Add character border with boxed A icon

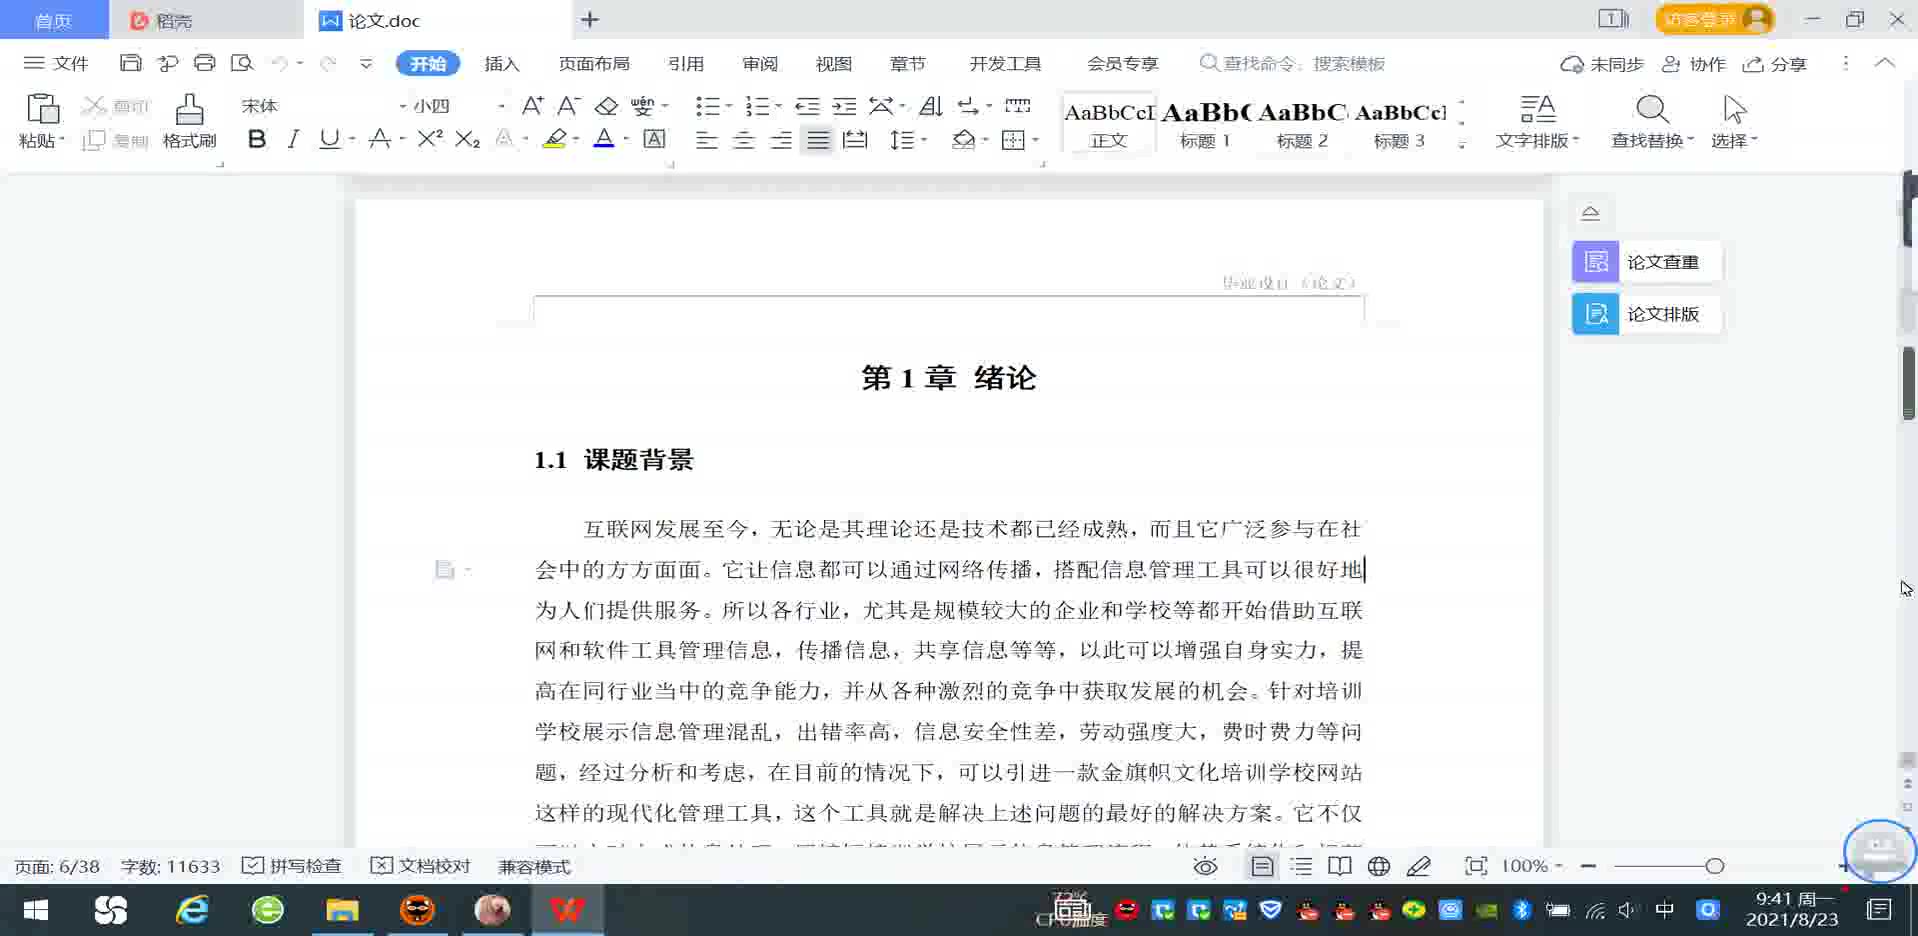click(654, 139)
